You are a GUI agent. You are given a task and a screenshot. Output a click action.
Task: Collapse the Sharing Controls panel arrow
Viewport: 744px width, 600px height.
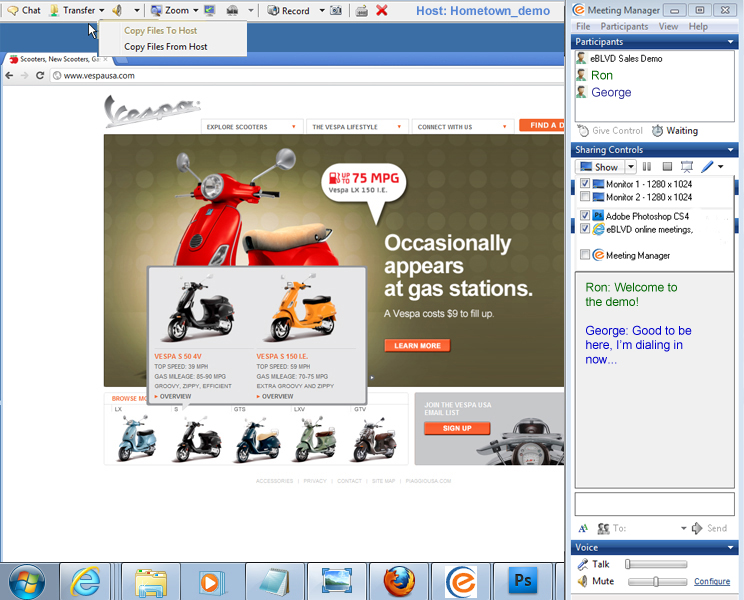(730, 150)
